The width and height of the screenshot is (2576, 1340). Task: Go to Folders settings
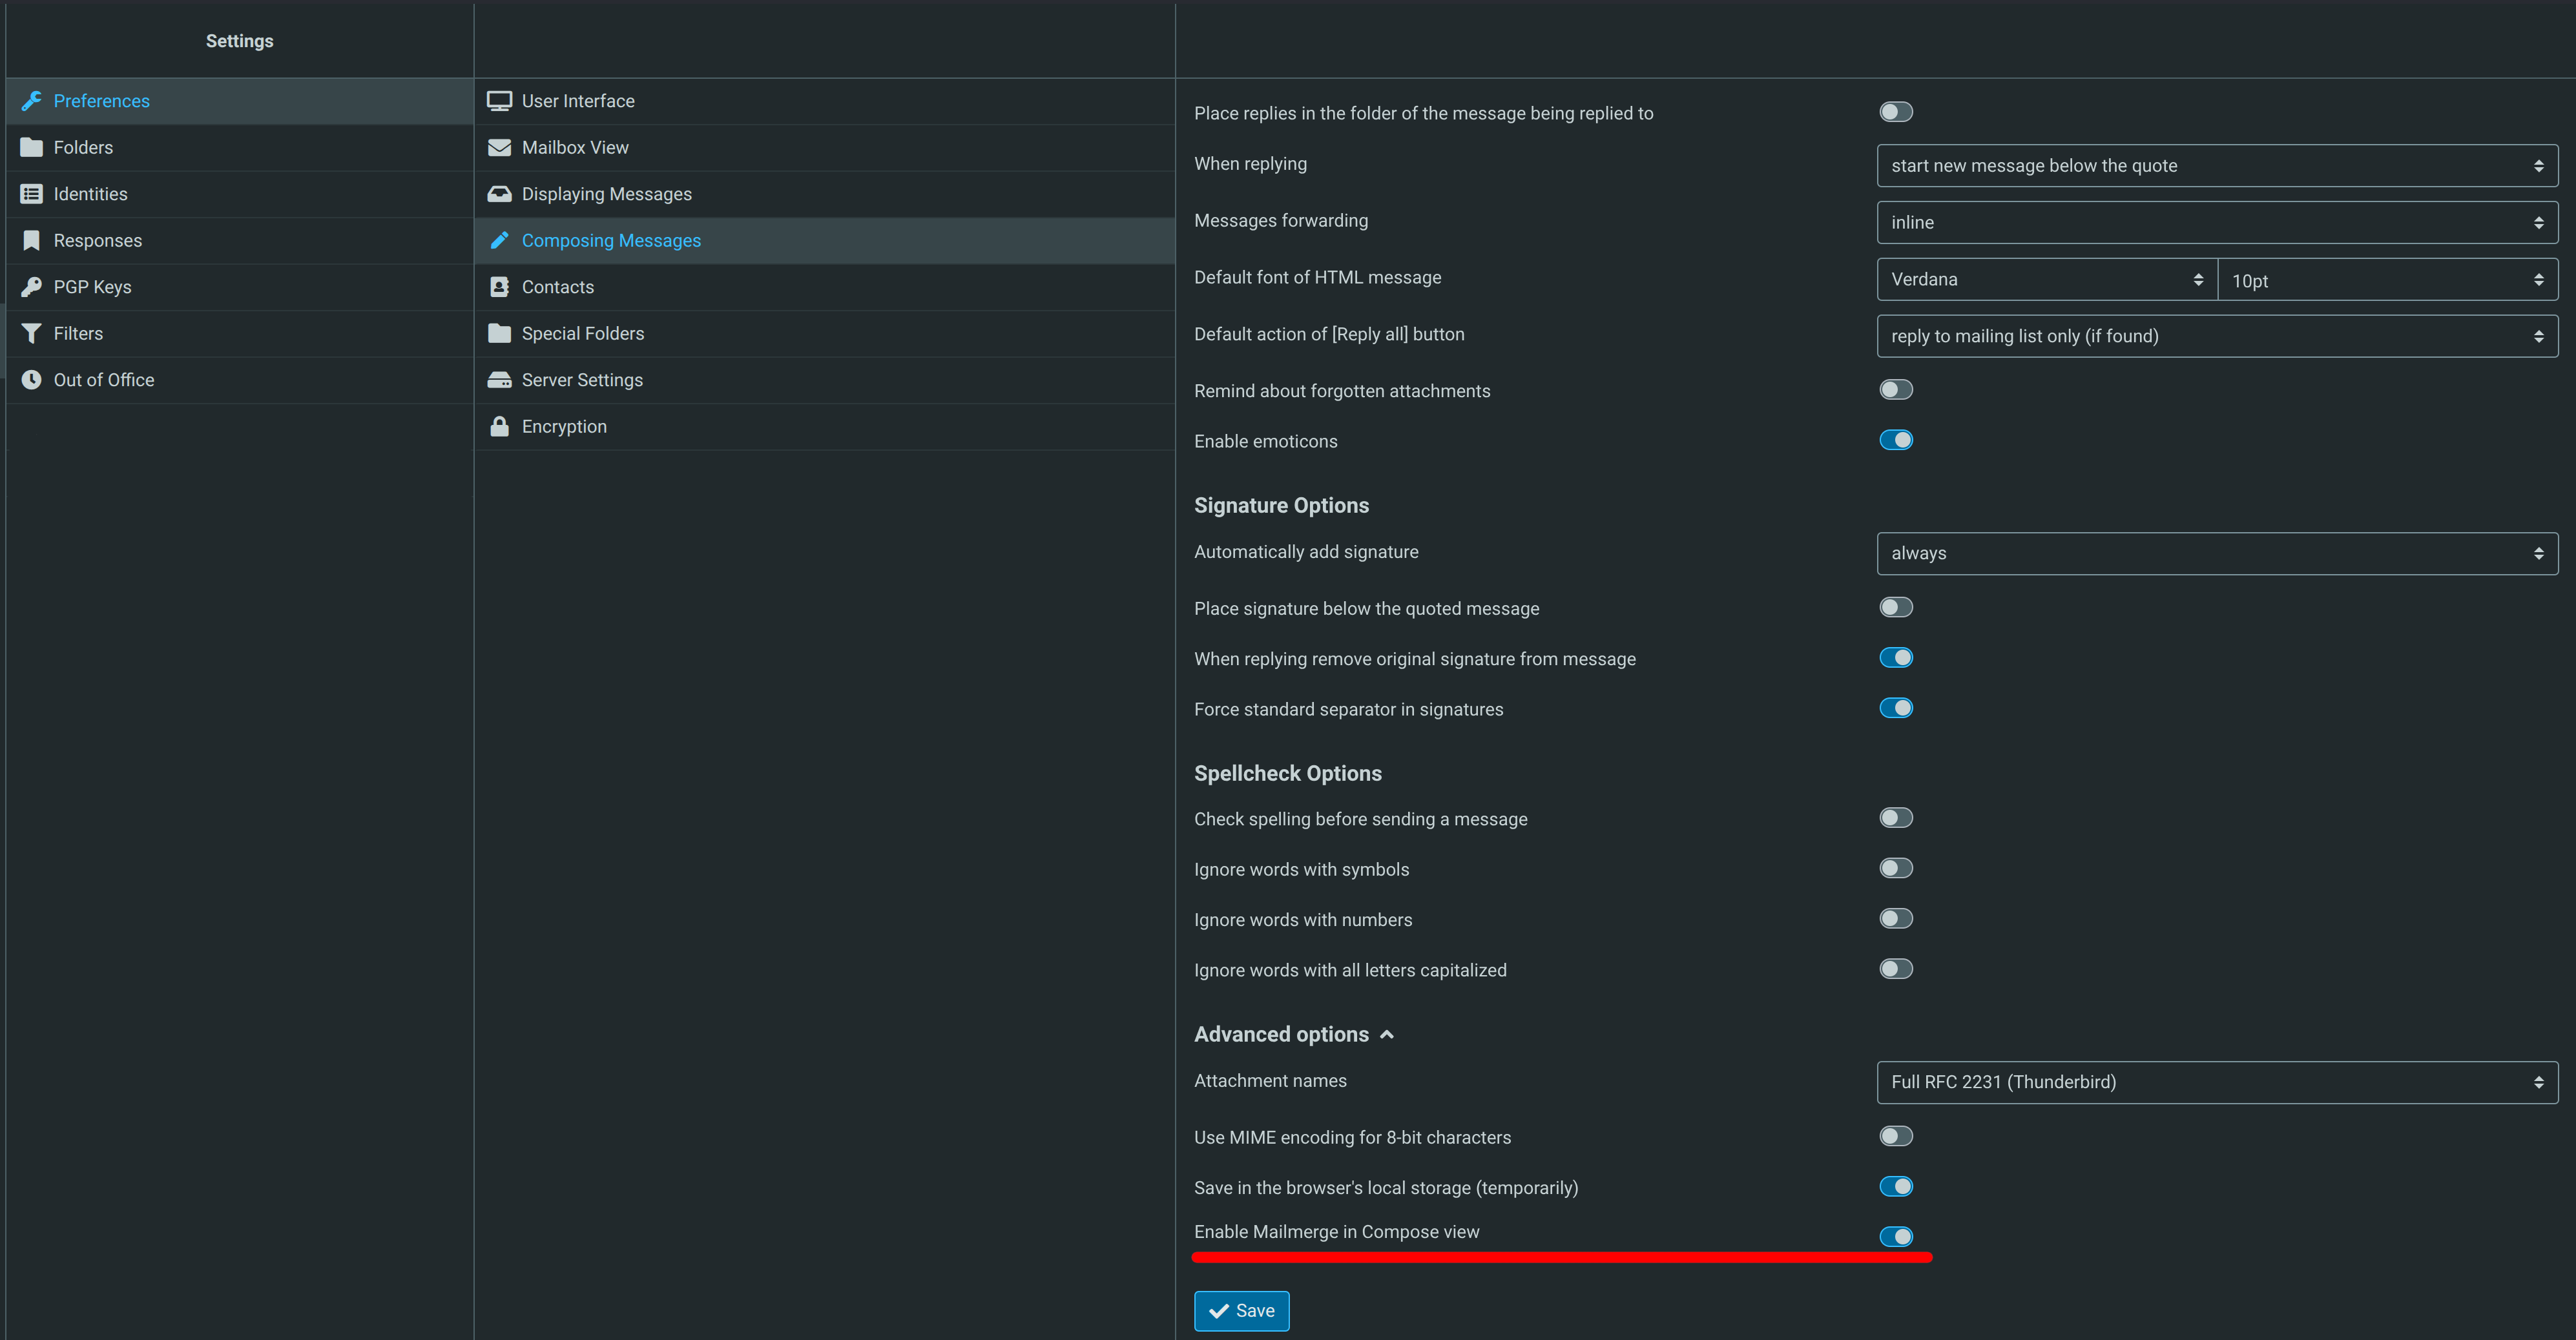(83, 148)
